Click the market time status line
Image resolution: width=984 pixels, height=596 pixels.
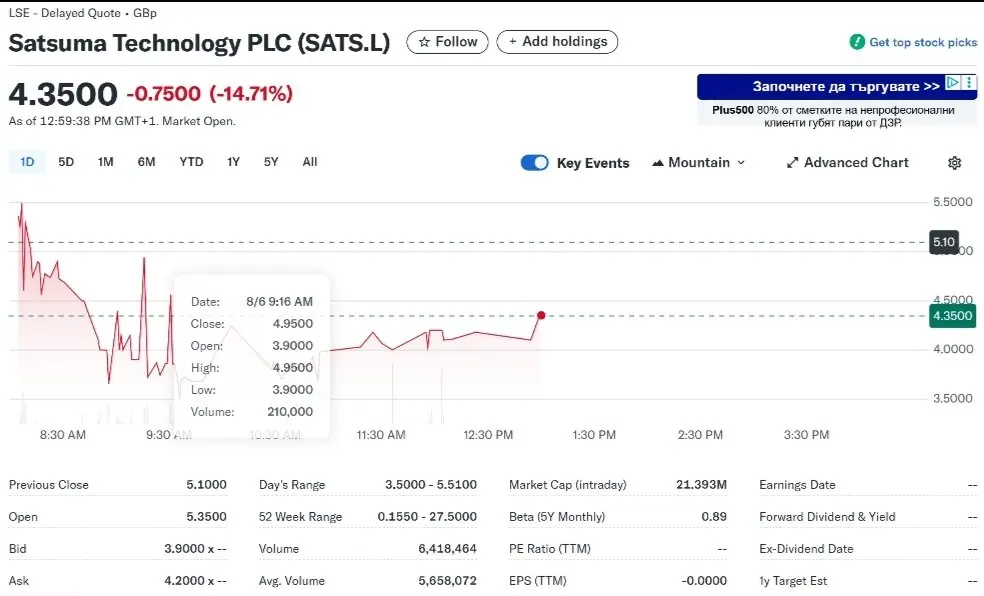122,121
